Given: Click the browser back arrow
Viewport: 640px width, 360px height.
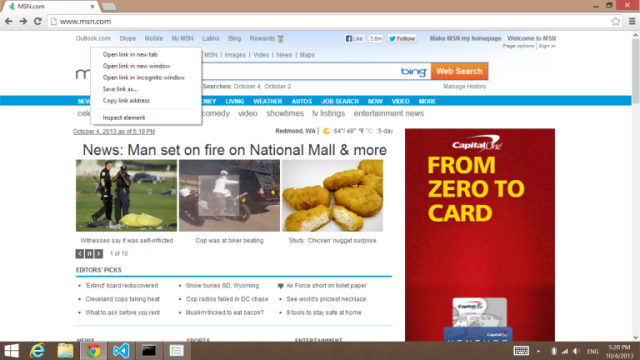Looking at the screenshot, I should (x=9, y=21).
